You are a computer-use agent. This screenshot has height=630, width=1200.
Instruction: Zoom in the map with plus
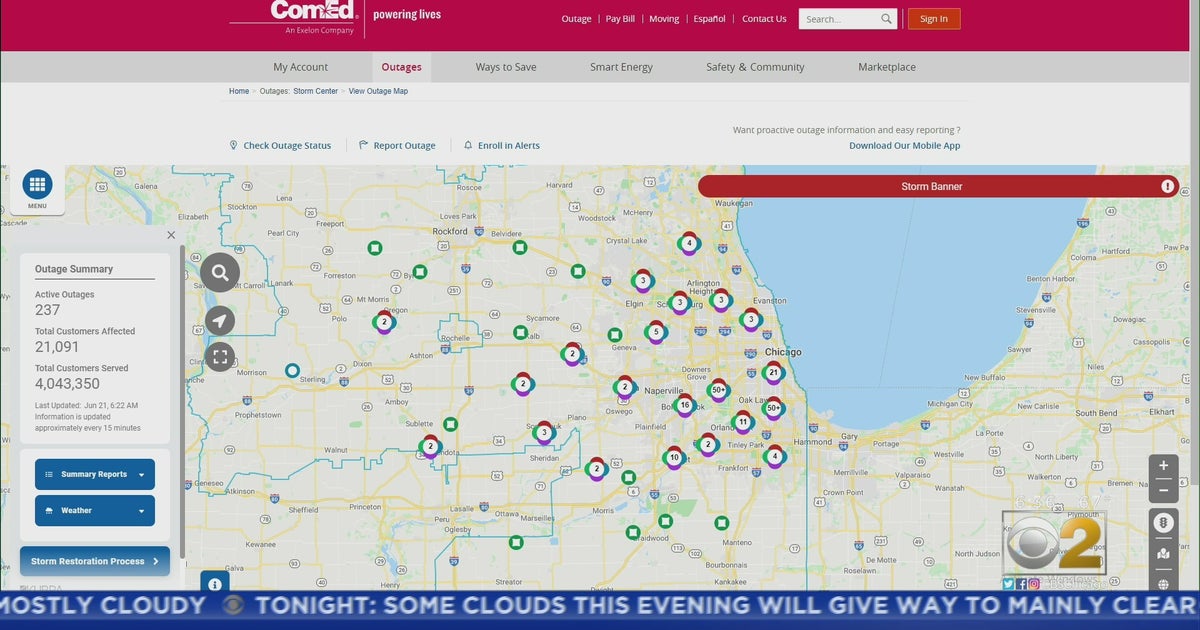coord(1163,466)
